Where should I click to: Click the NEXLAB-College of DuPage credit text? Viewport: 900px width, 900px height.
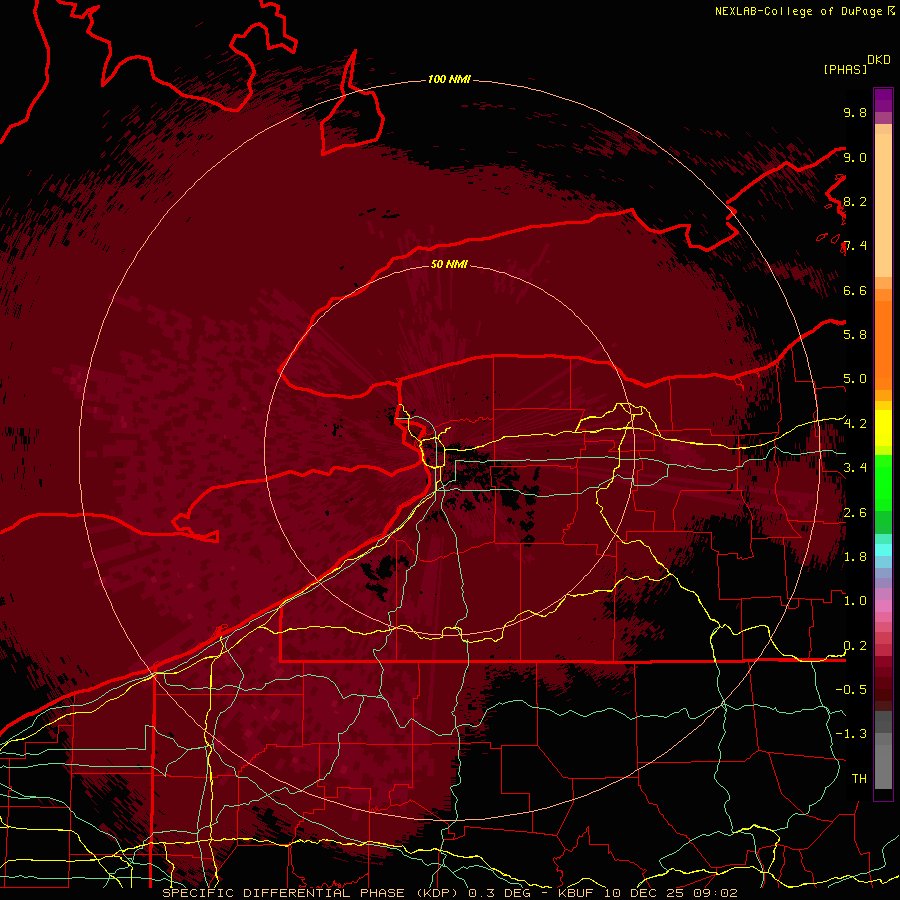(798, 11)
